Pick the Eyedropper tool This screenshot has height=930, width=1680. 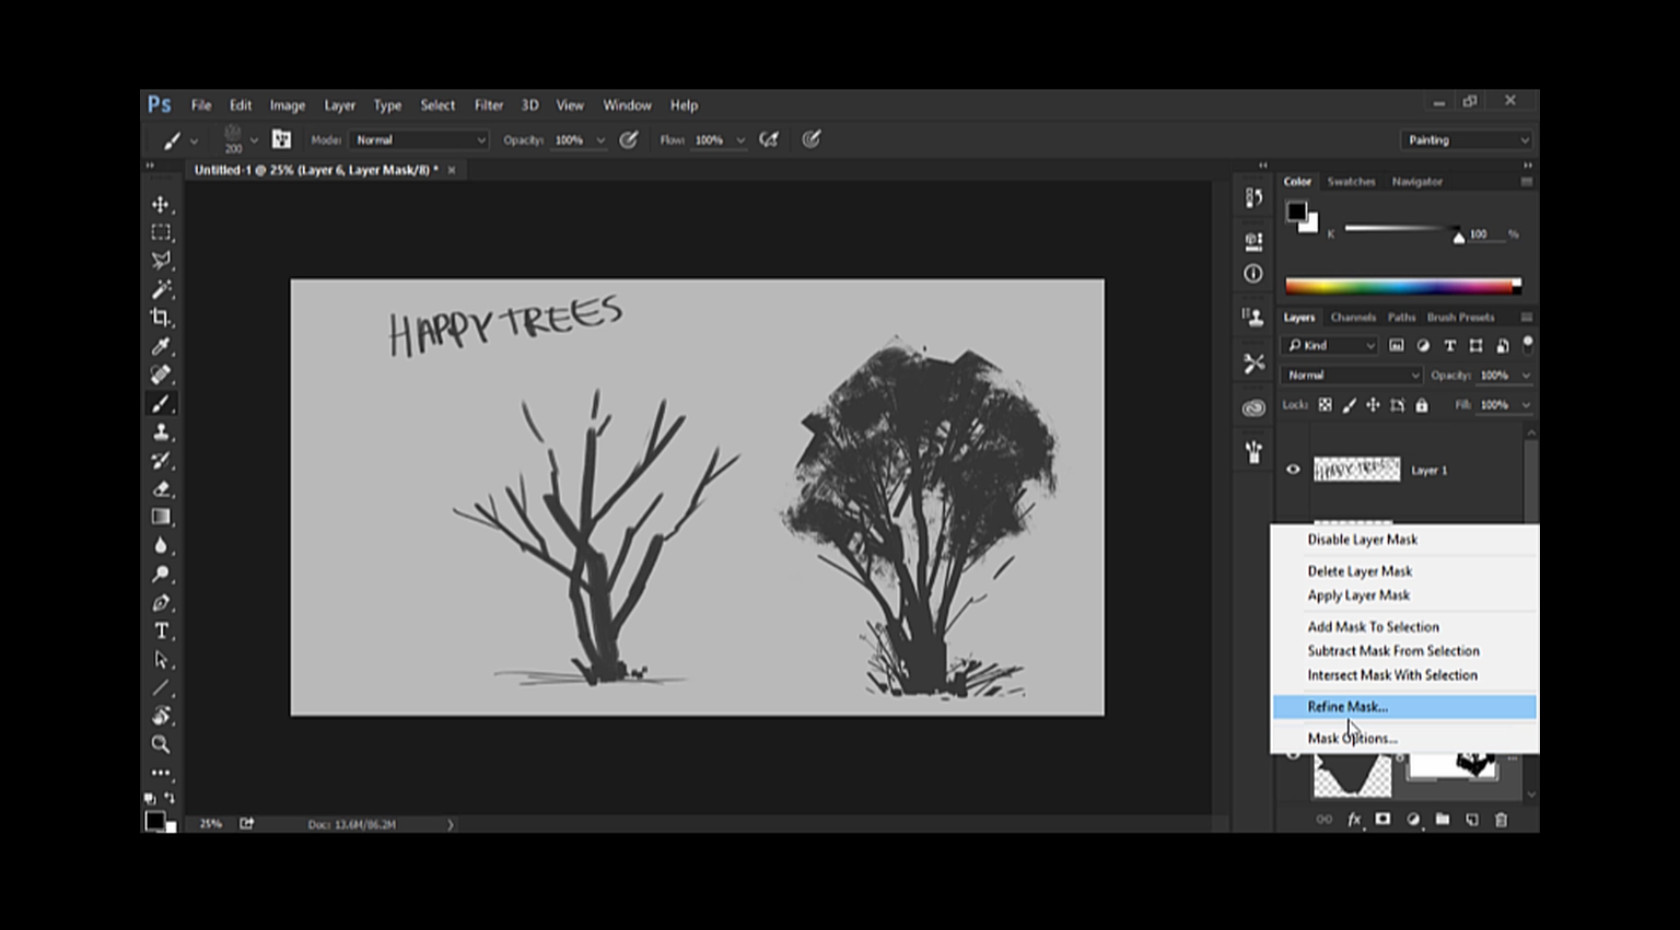coord(160,347)
